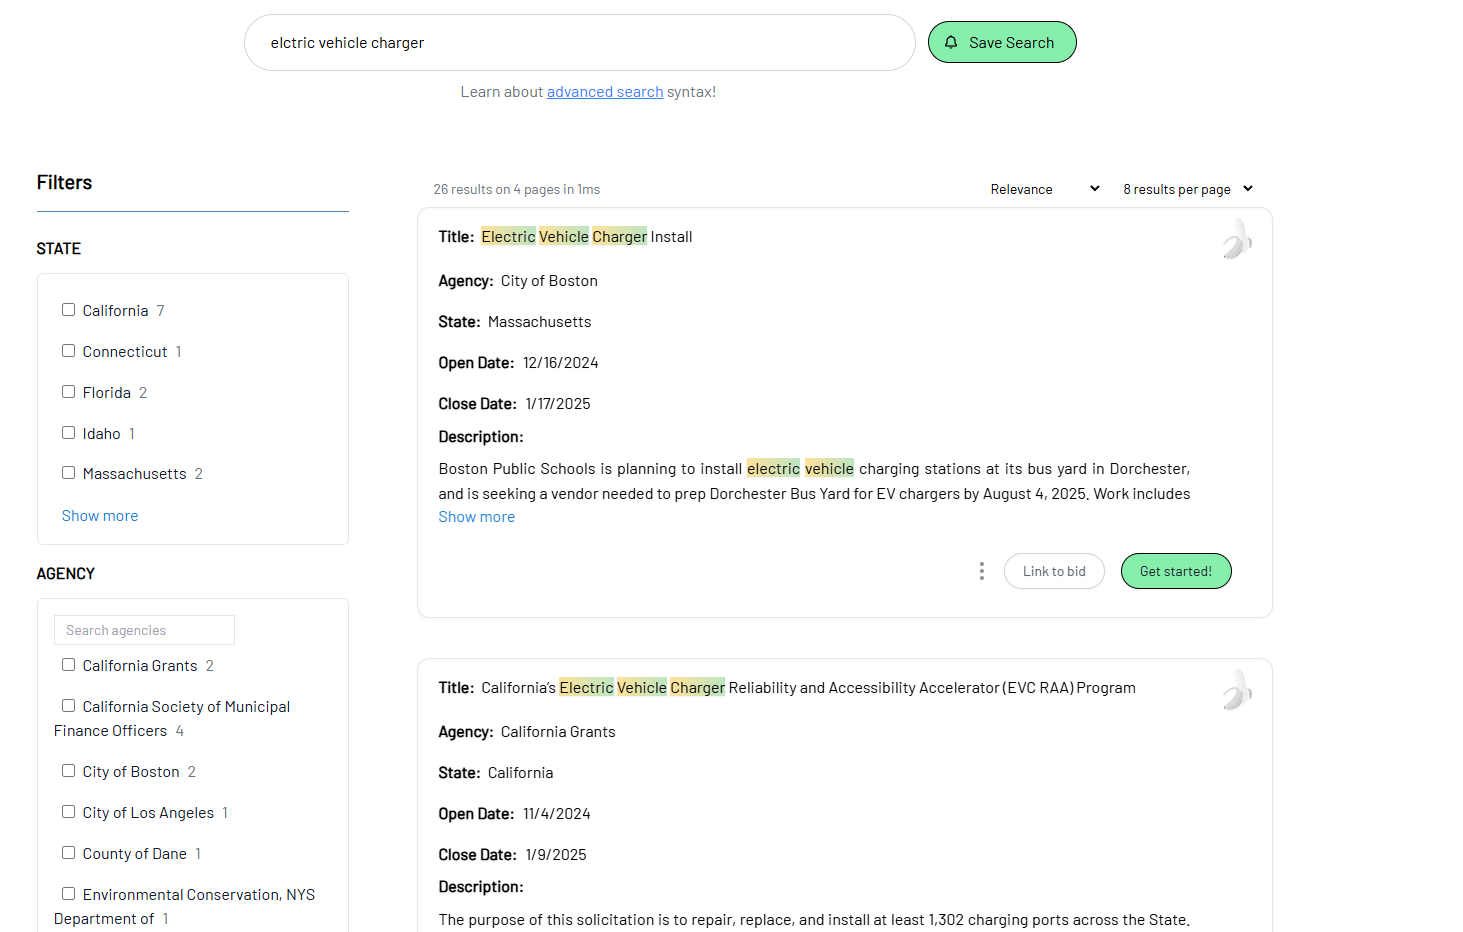Image resolution: width=1463 pixels, height=932 pixels.
Task: Click the Electric Vehicle Charger Install title
Action: tap(587, 237)
